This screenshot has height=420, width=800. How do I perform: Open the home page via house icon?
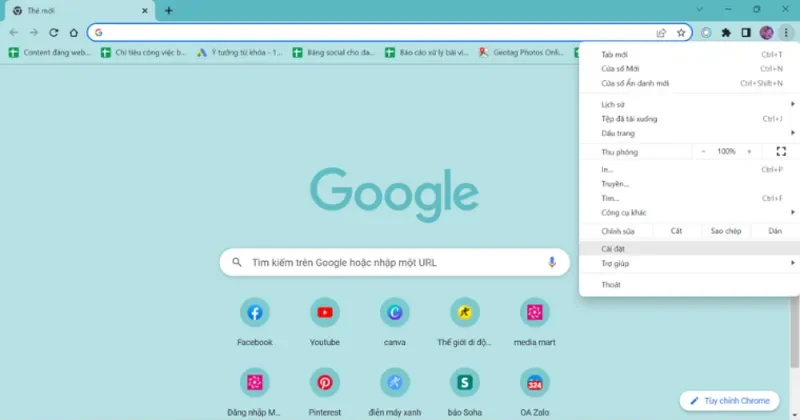click(x=73, y=33)
